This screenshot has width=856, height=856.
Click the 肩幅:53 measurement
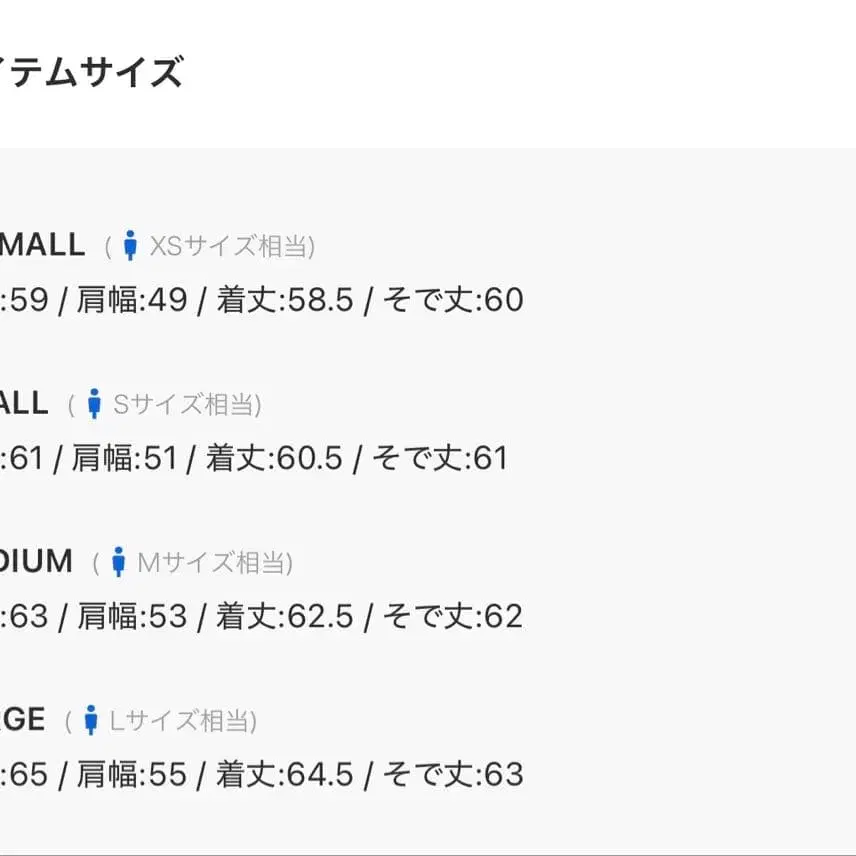pos(132,616)
